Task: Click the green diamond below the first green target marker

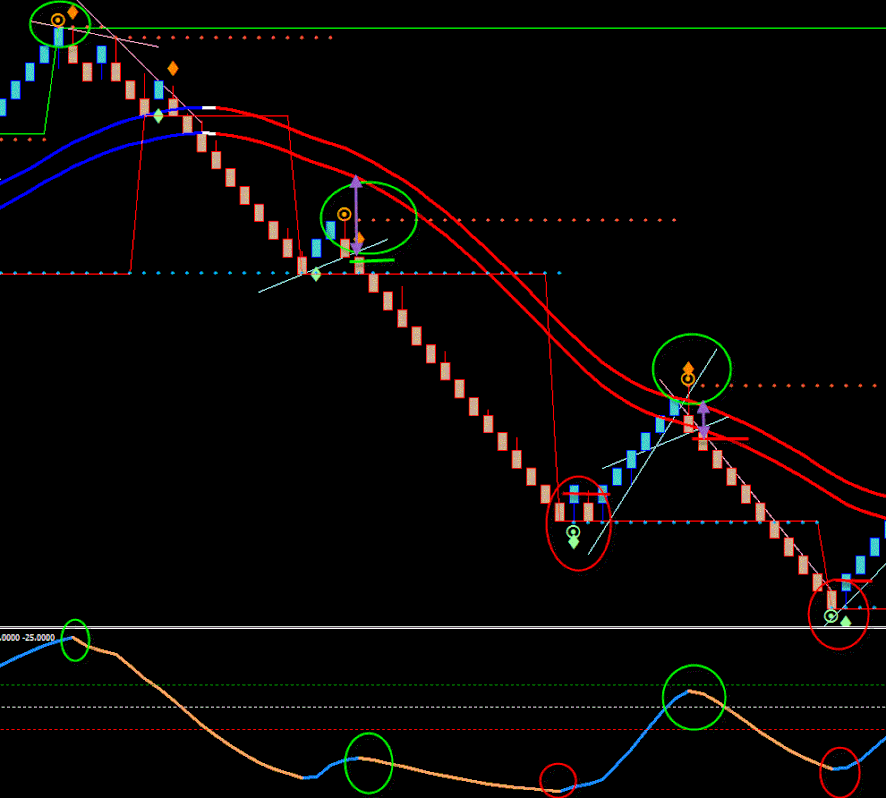Action: pos(574,543)
